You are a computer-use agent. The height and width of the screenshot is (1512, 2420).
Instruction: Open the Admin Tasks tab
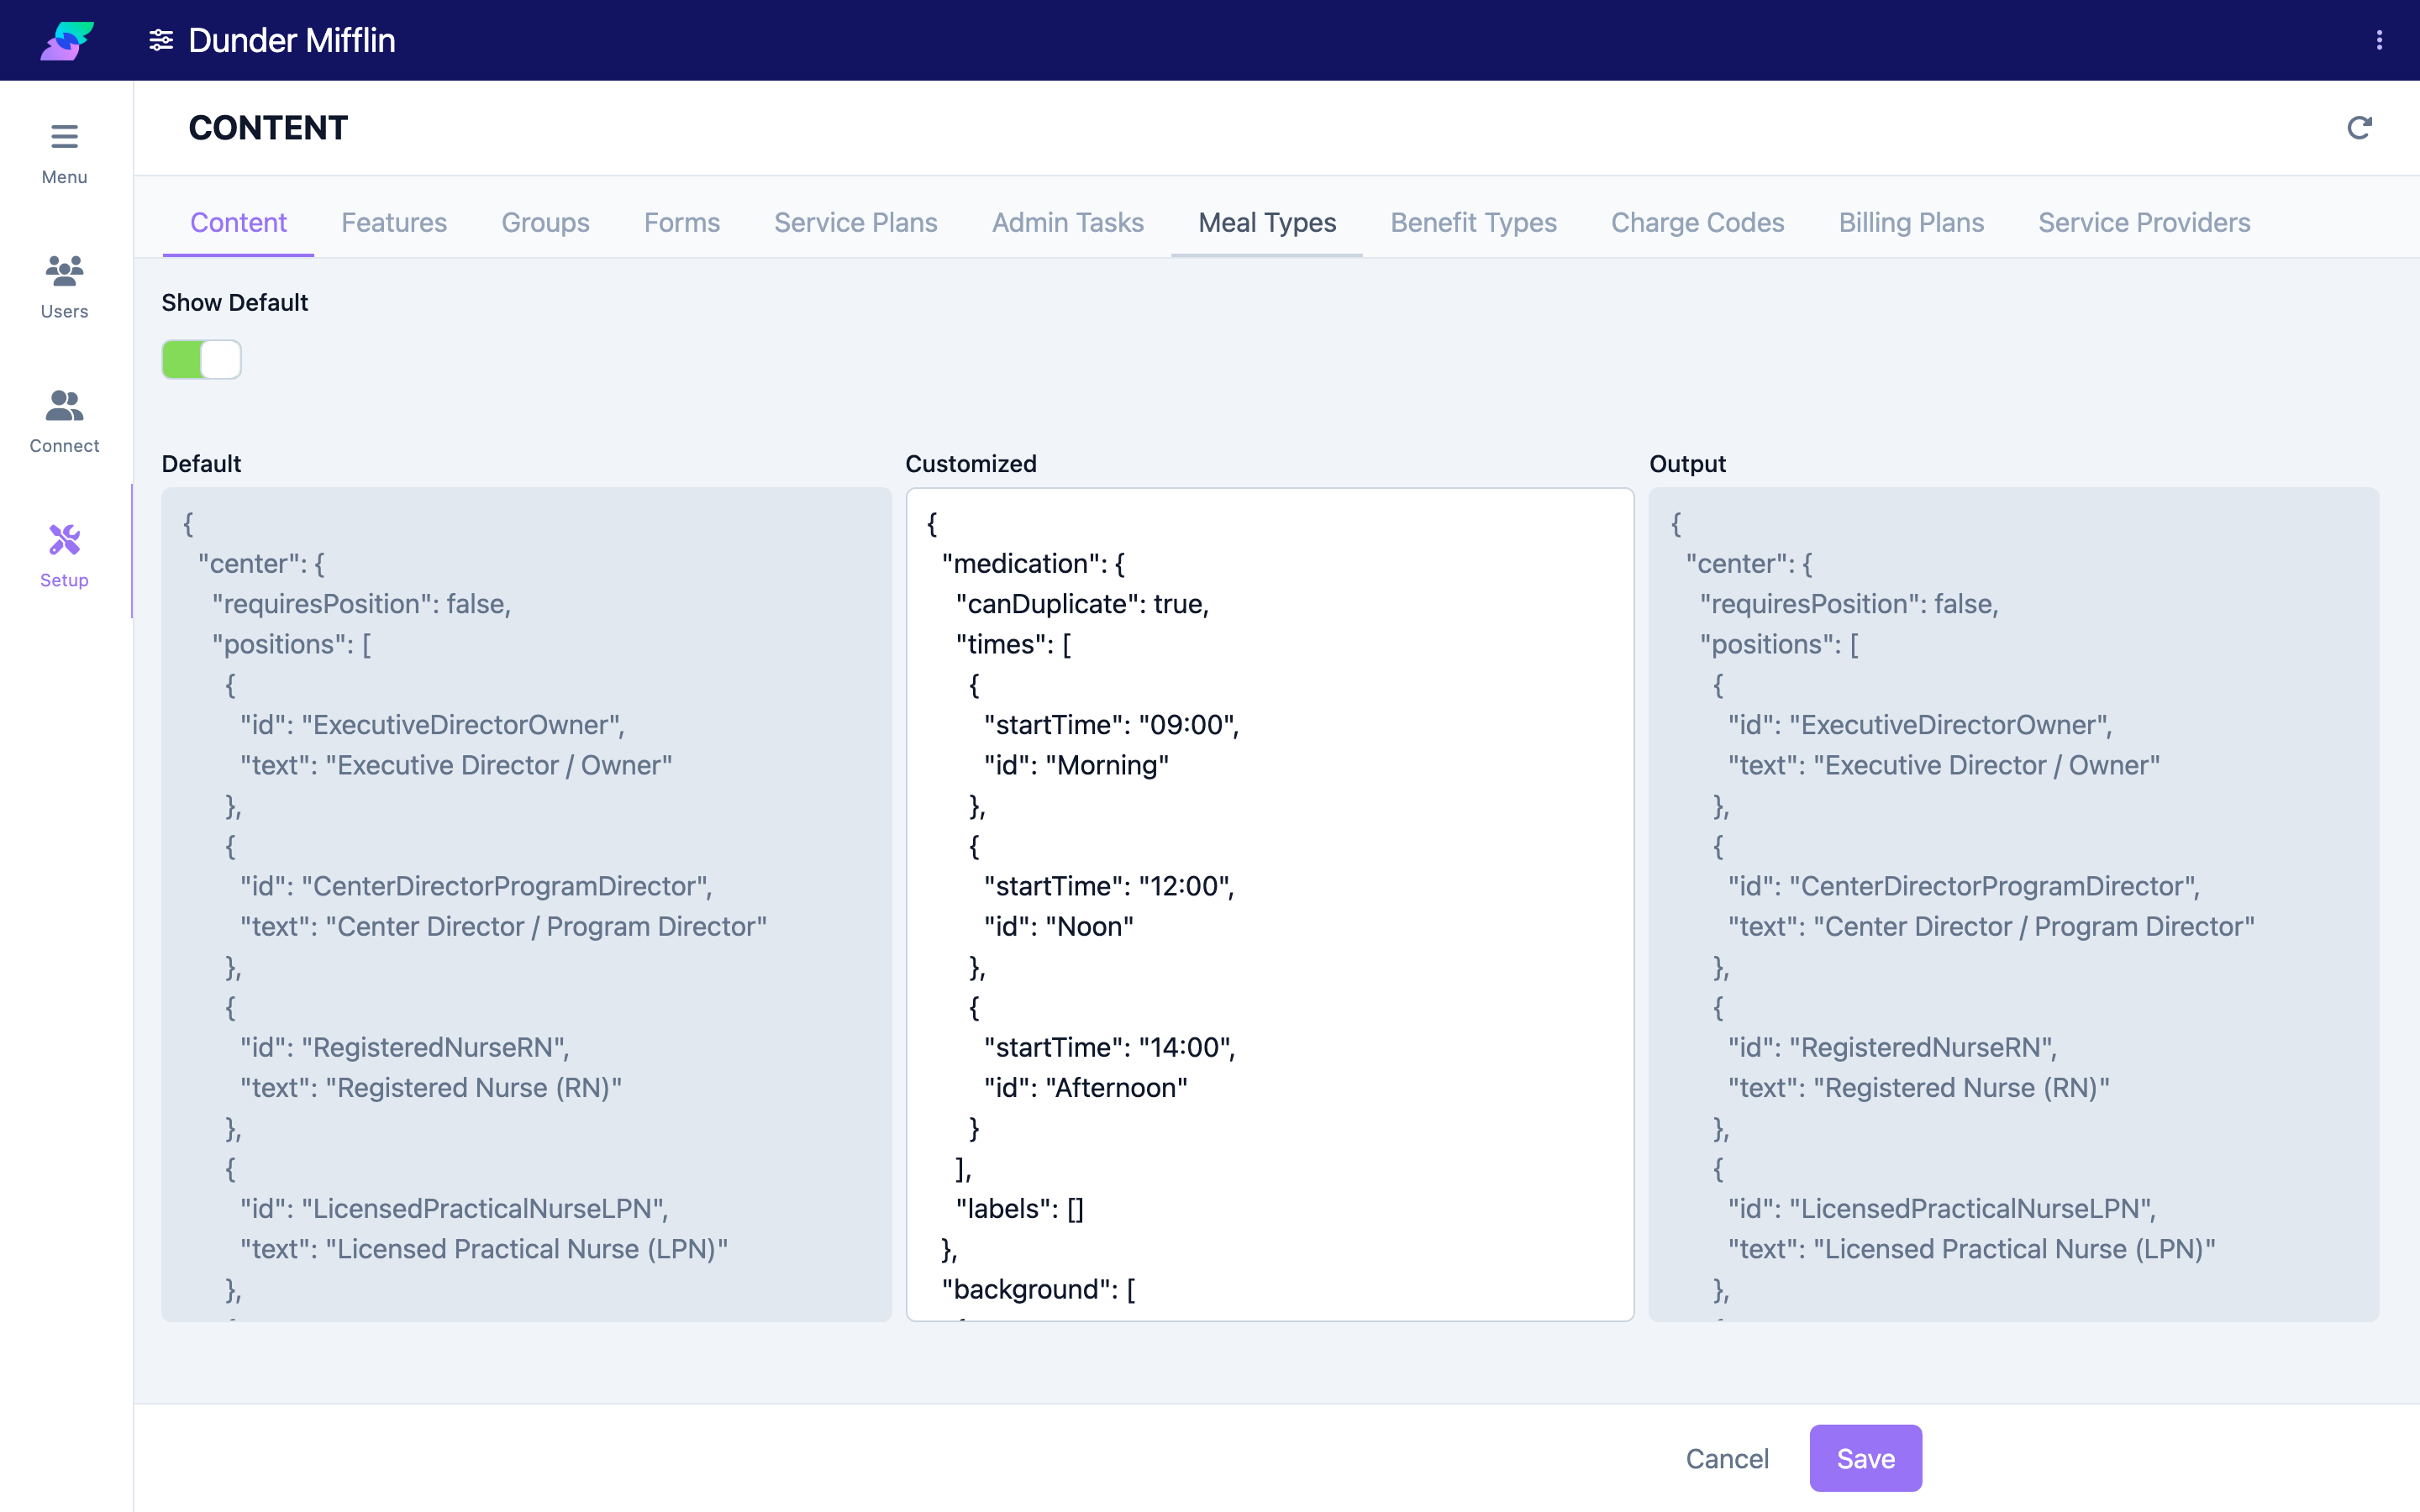point(1068,222)
